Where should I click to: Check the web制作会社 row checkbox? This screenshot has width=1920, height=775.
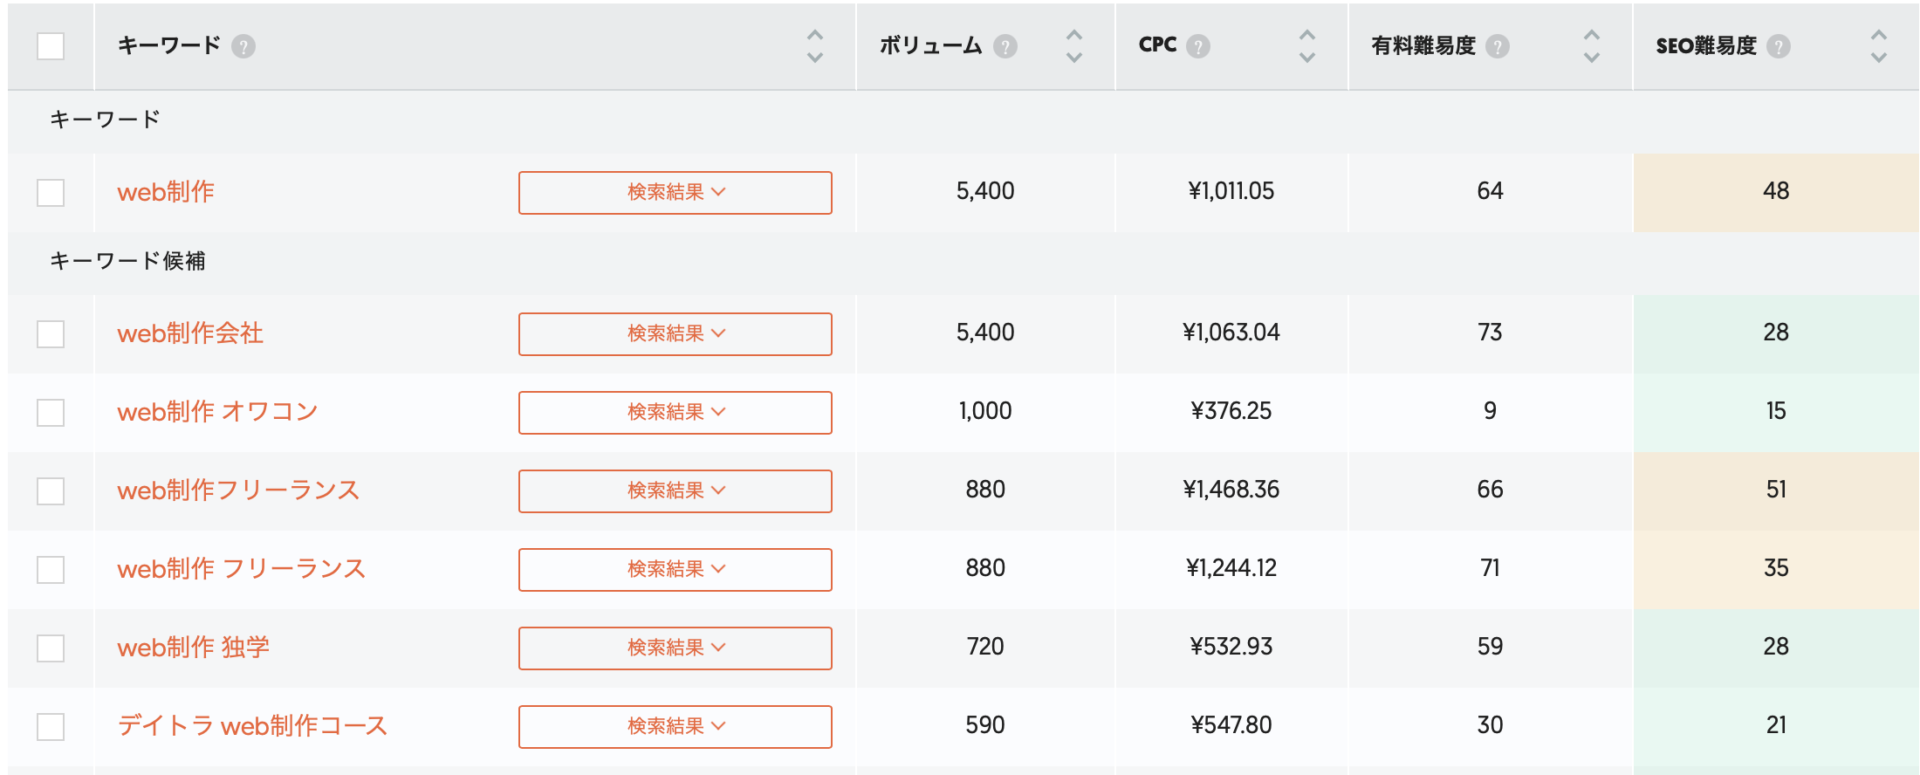pos(50,333)
